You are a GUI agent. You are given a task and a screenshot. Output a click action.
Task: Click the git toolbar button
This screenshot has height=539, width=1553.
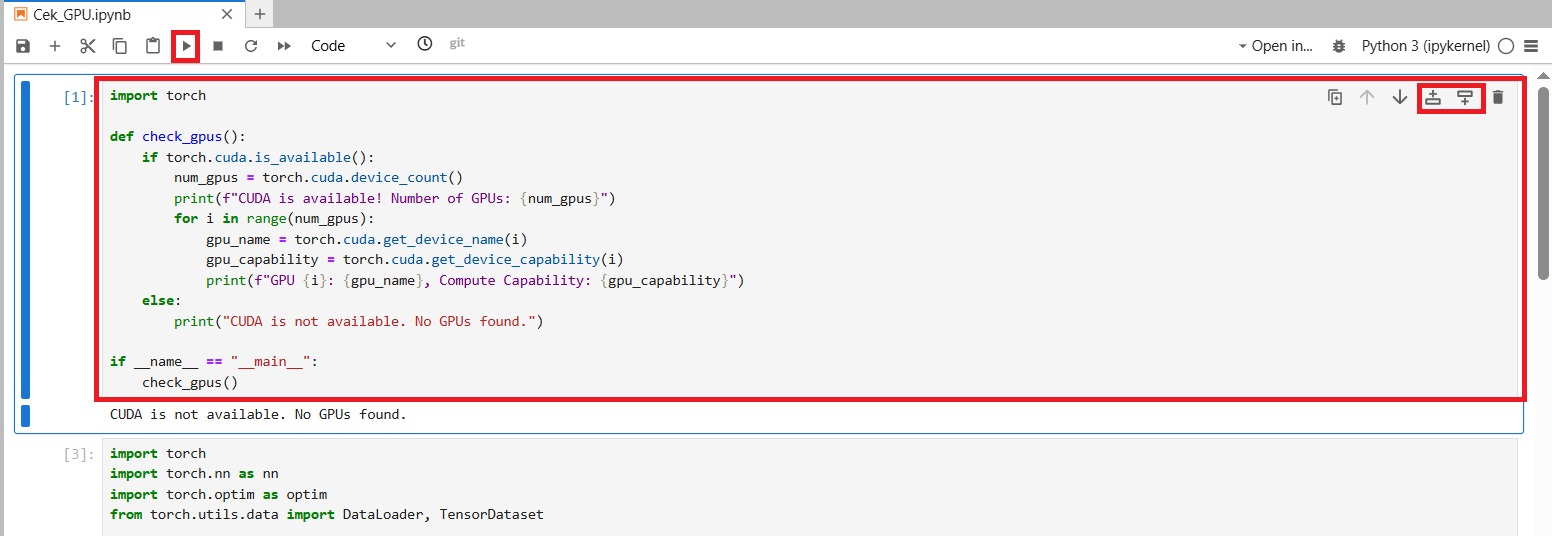[457, 44]
